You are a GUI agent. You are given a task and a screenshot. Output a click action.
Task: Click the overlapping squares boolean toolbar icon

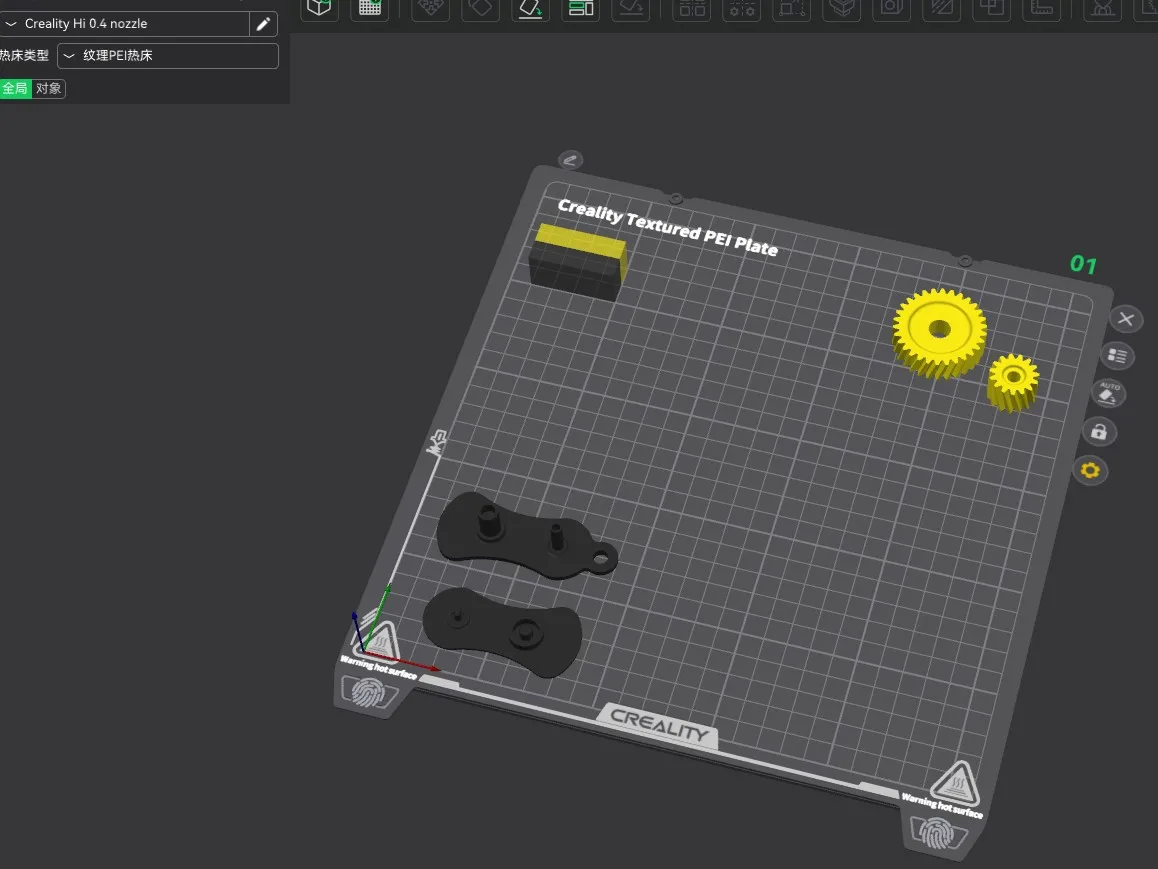[992, 7]
